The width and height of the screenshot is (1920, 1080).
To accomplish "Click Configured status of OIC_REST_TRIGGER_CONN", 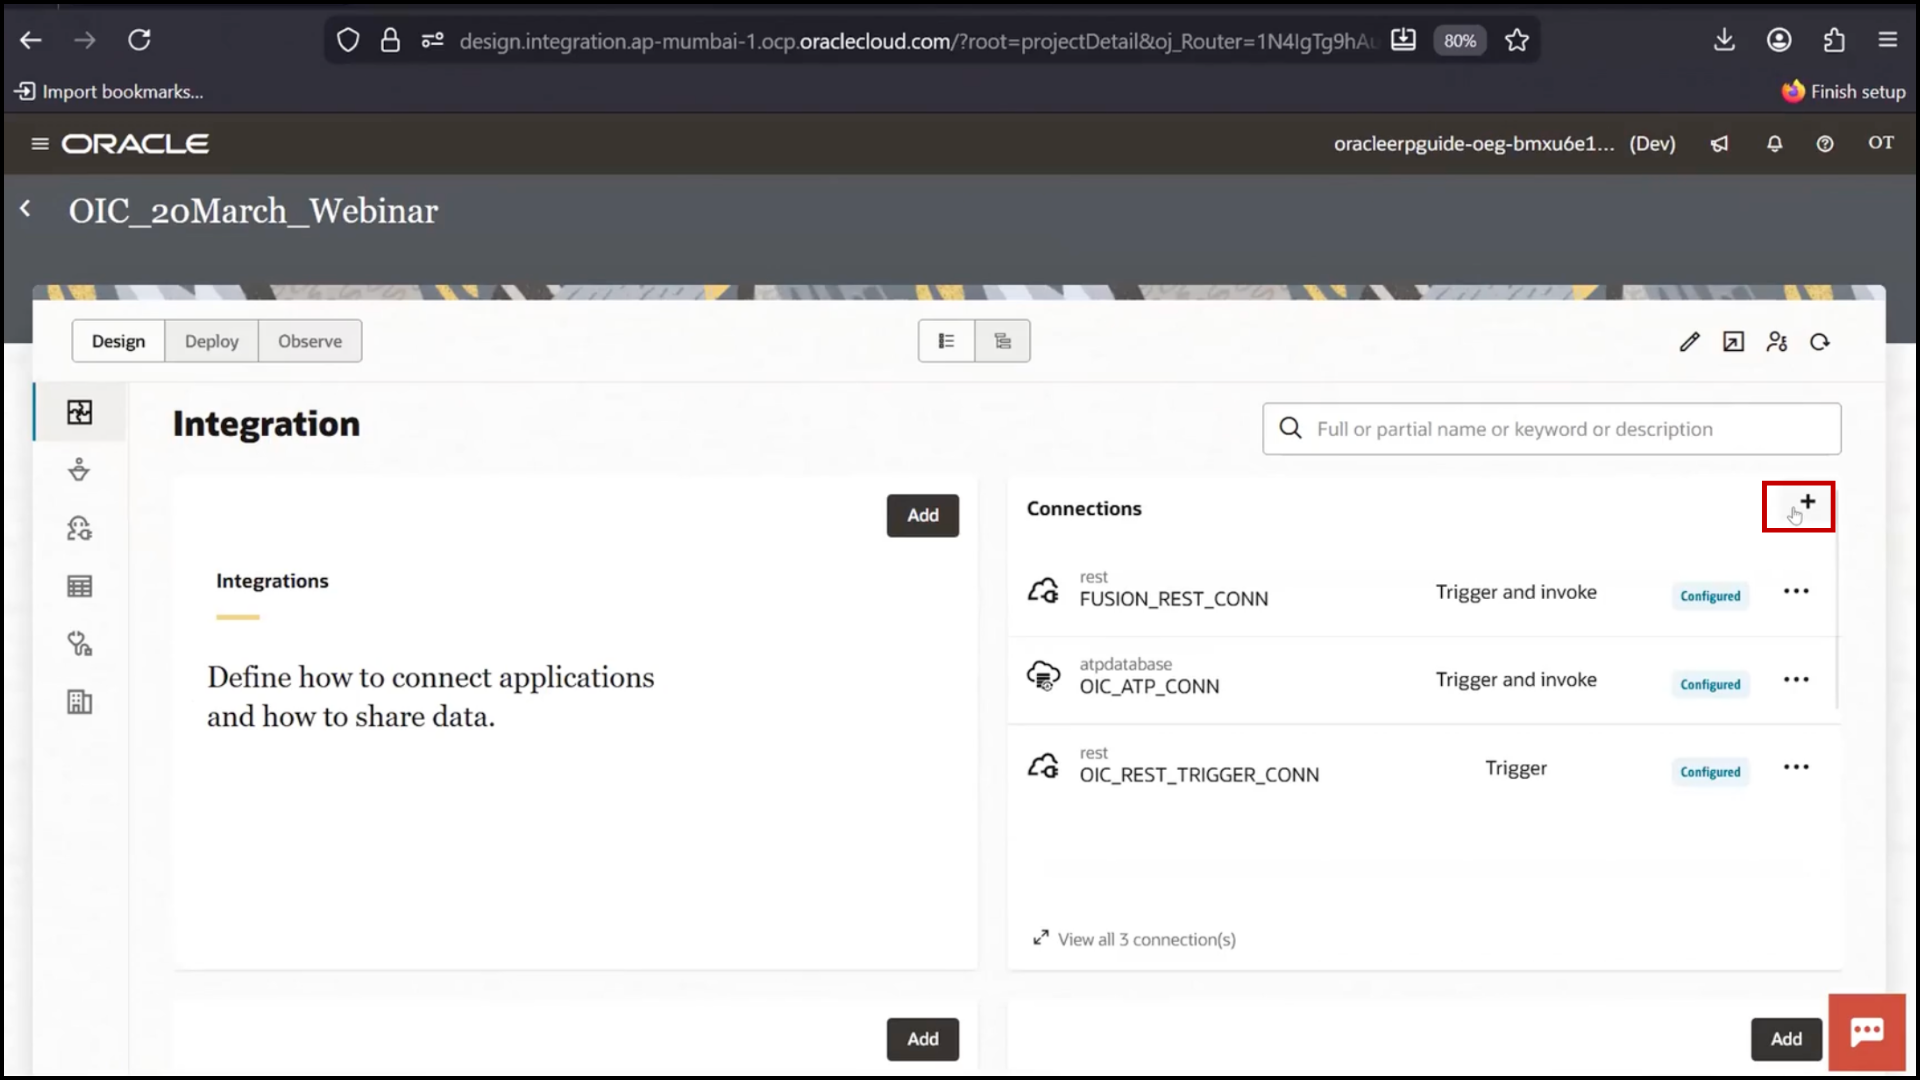I will pyautogui.click(x=1710, y=772).
